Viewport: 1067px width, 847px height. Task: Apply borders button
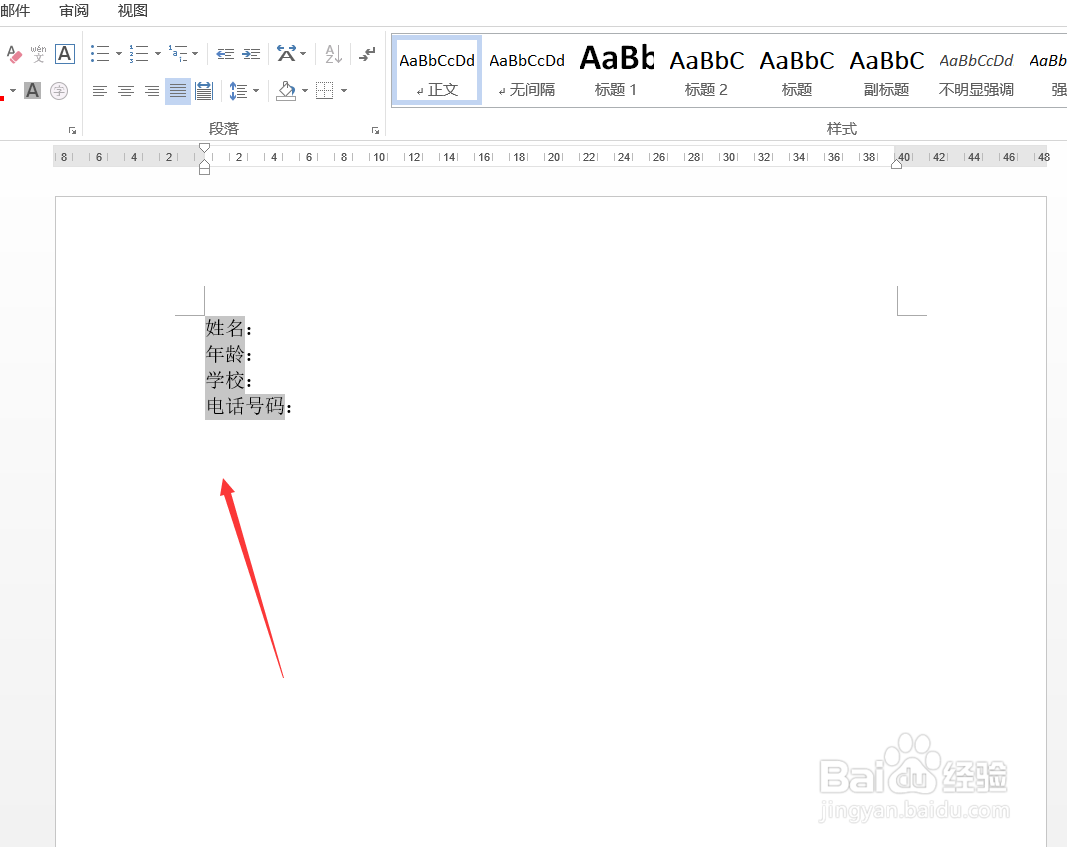[325, 90]
